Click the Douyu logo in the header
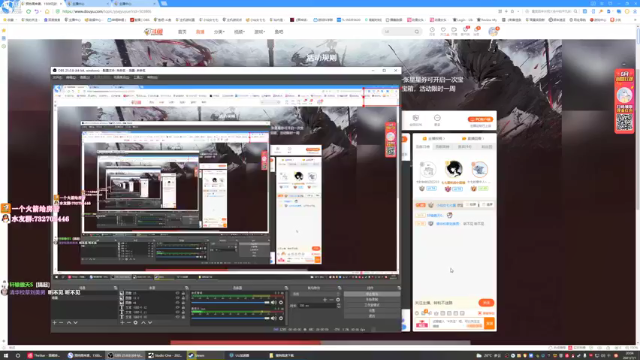640x360 pixels. tap(153, 31)
